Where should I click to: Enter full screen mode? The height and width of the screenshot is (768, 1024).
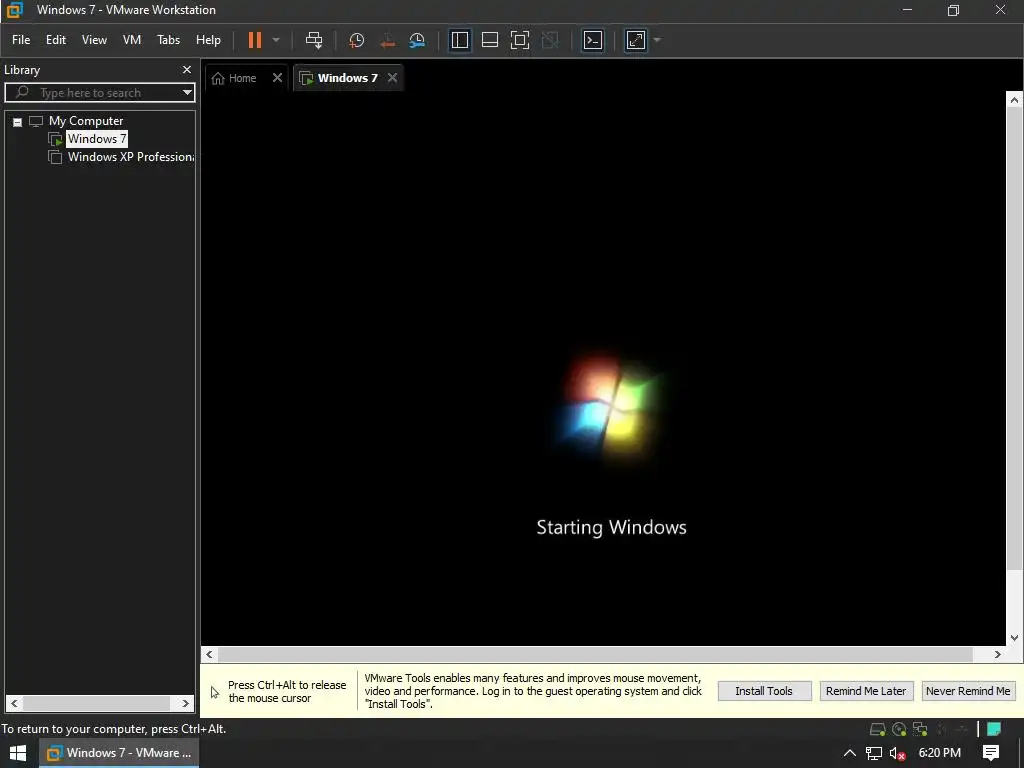pos(520,40)
